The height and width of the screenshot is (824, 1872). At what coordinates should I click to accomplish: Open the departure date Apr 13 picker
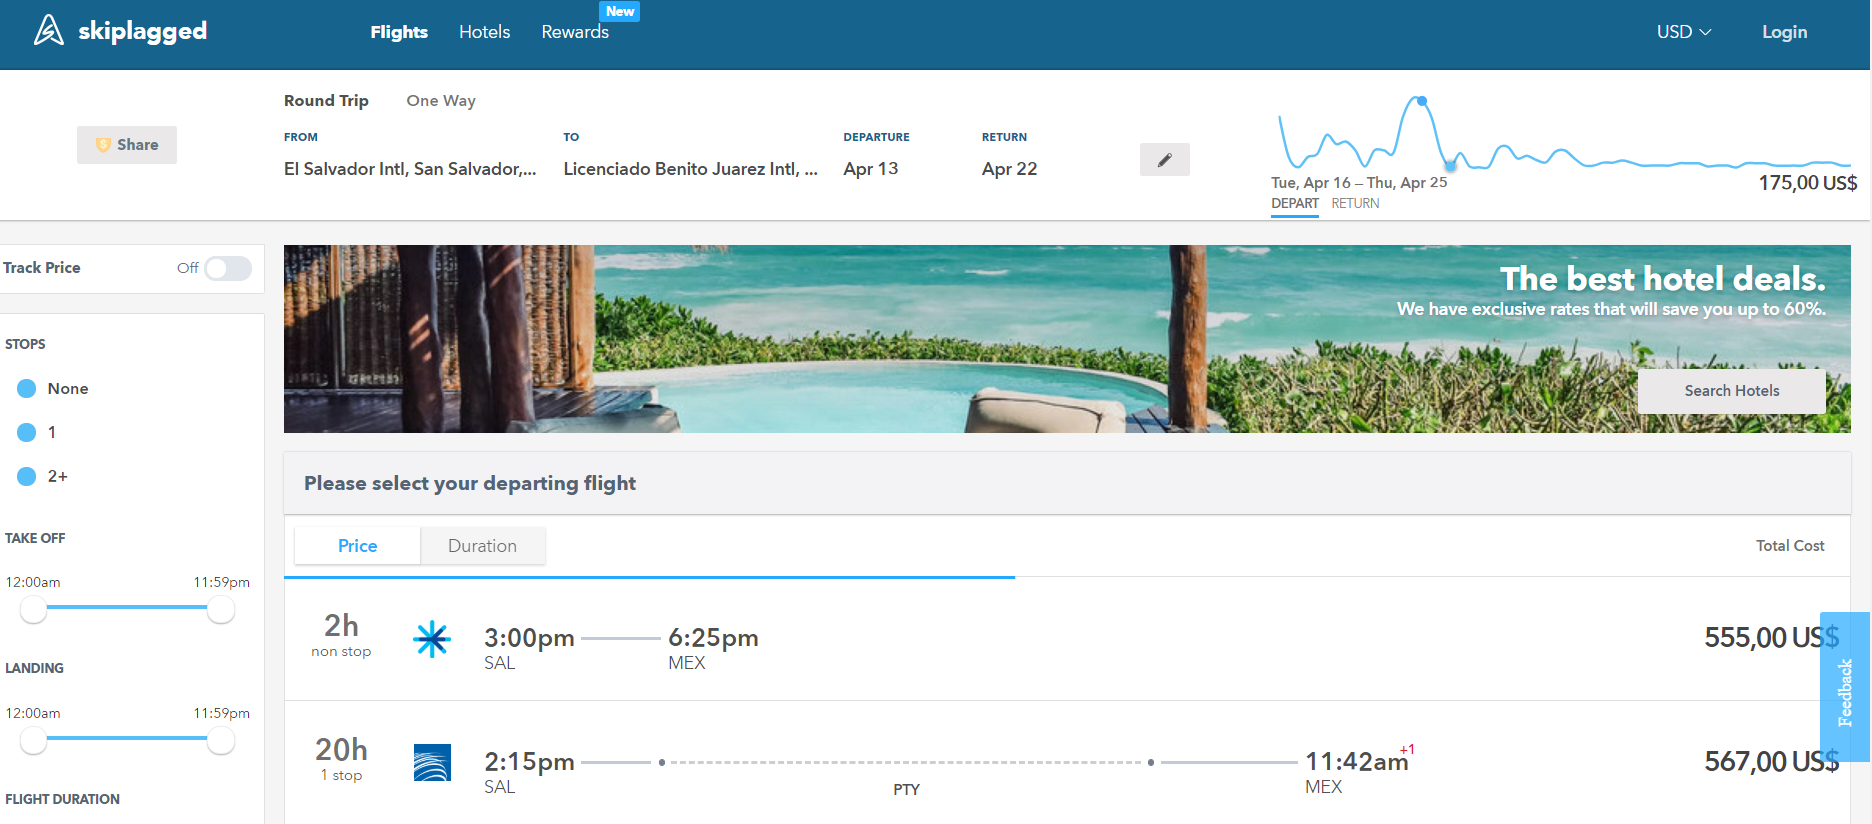click(870, 169)
